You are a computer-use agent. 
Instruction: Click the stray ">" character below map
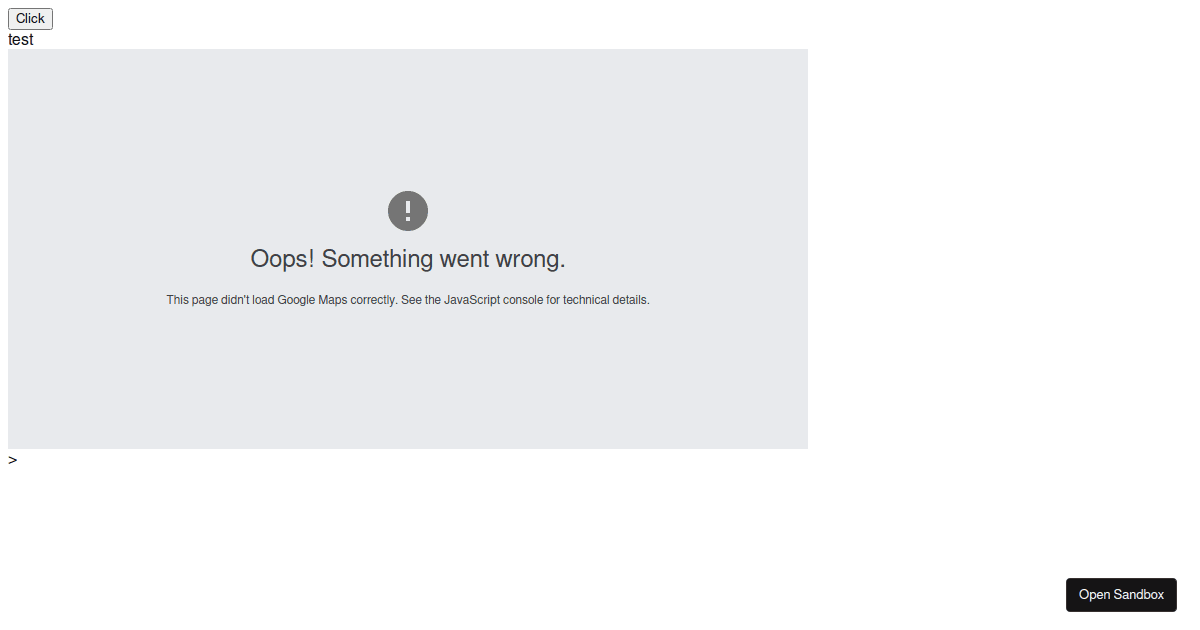(12, 460)
